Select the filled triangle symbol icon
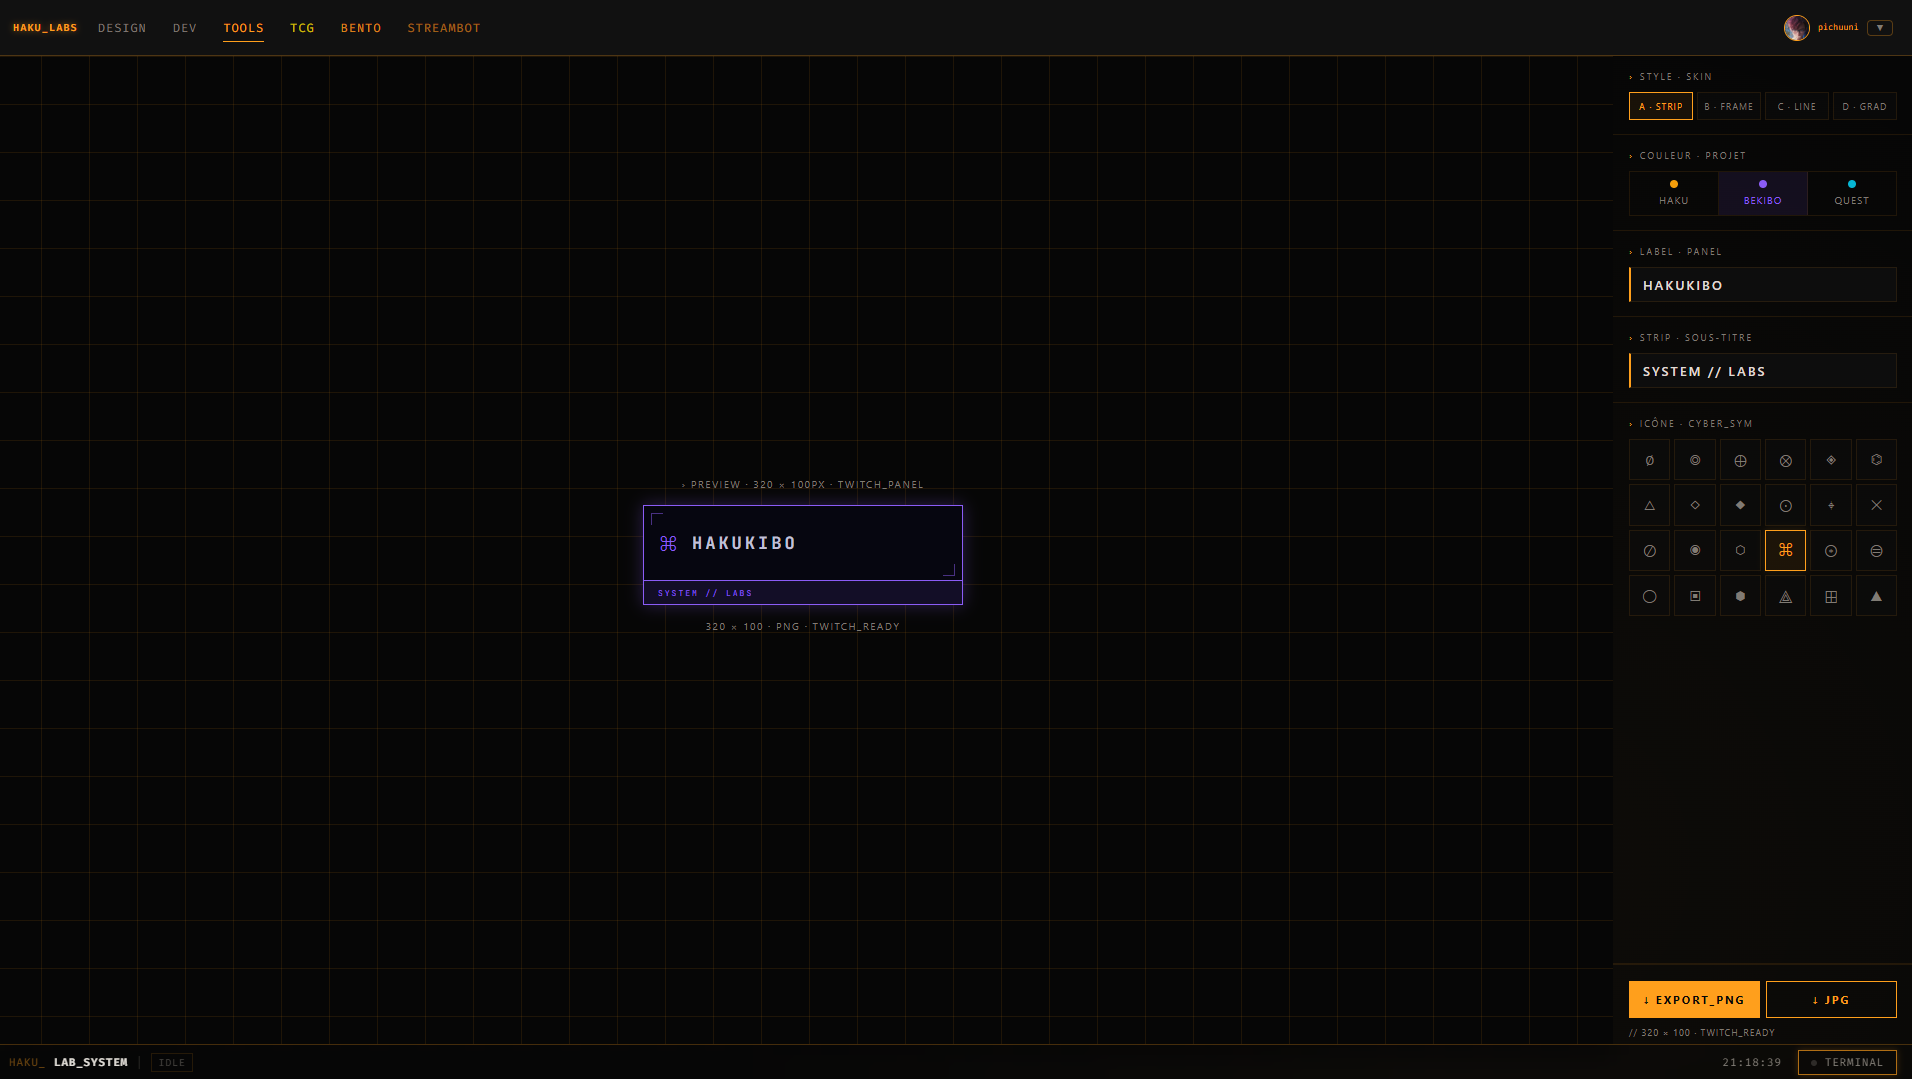 click(1877, 595)
